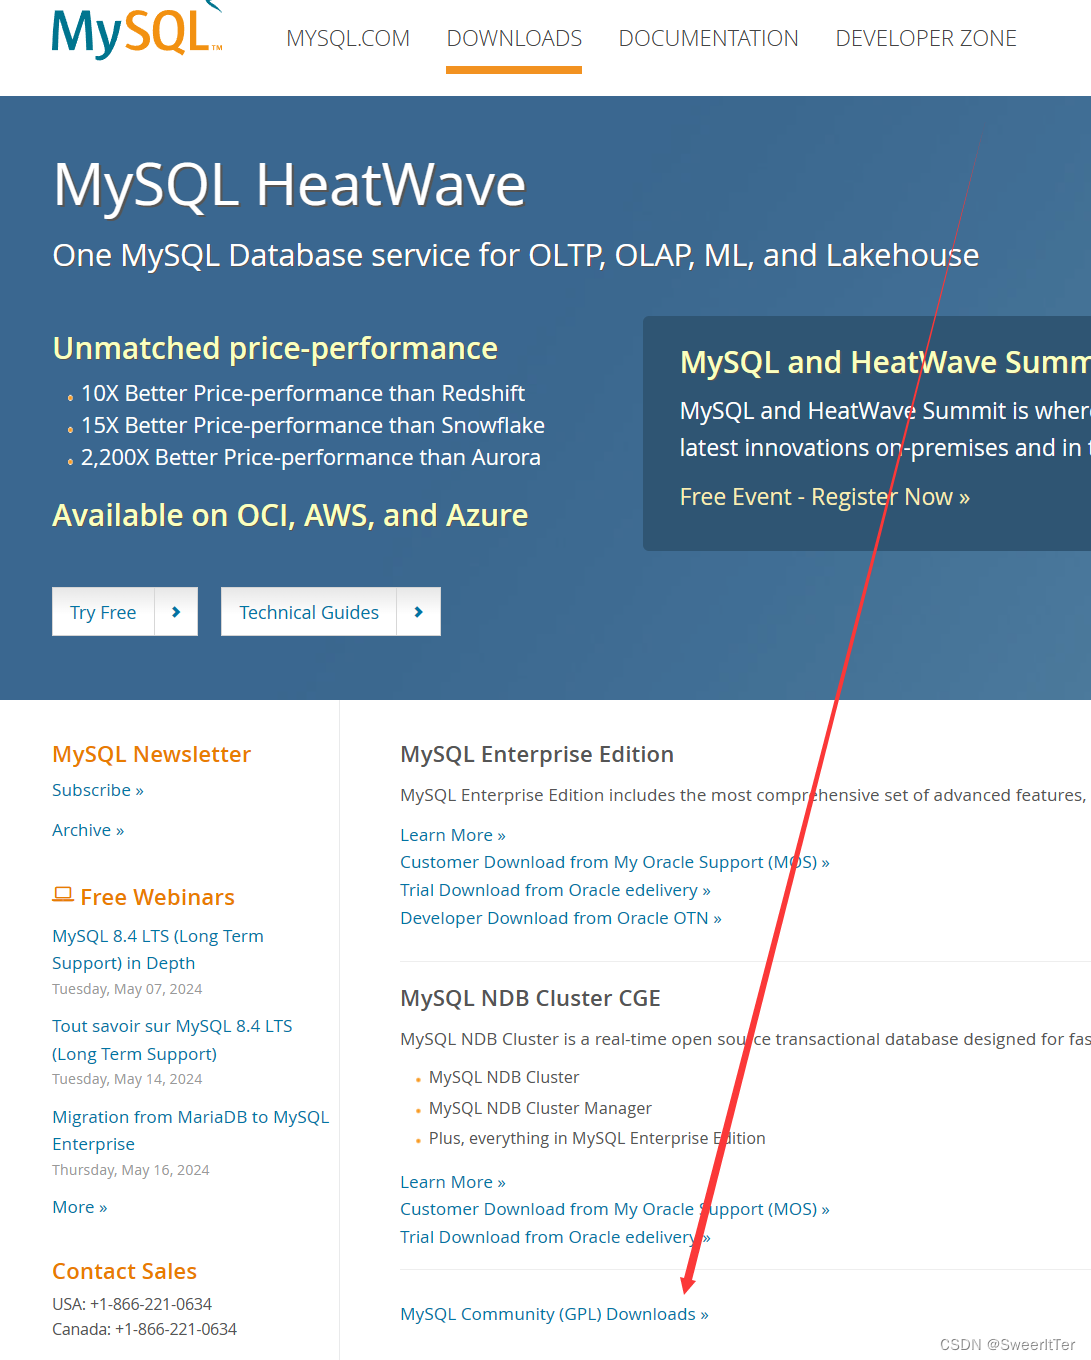The width and height of the screenshot is (1091, 1360).
Task: Click the MySQL dolphin logo
Action: (x=137, y=30)
